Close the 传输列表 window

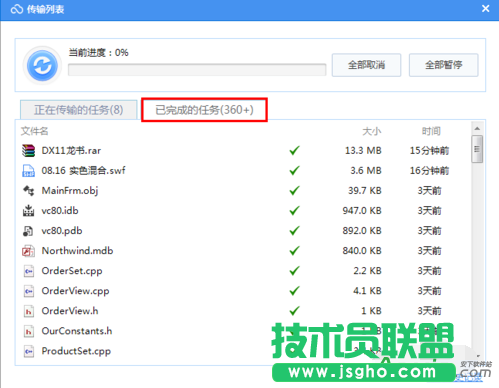(x=486, y=9)
